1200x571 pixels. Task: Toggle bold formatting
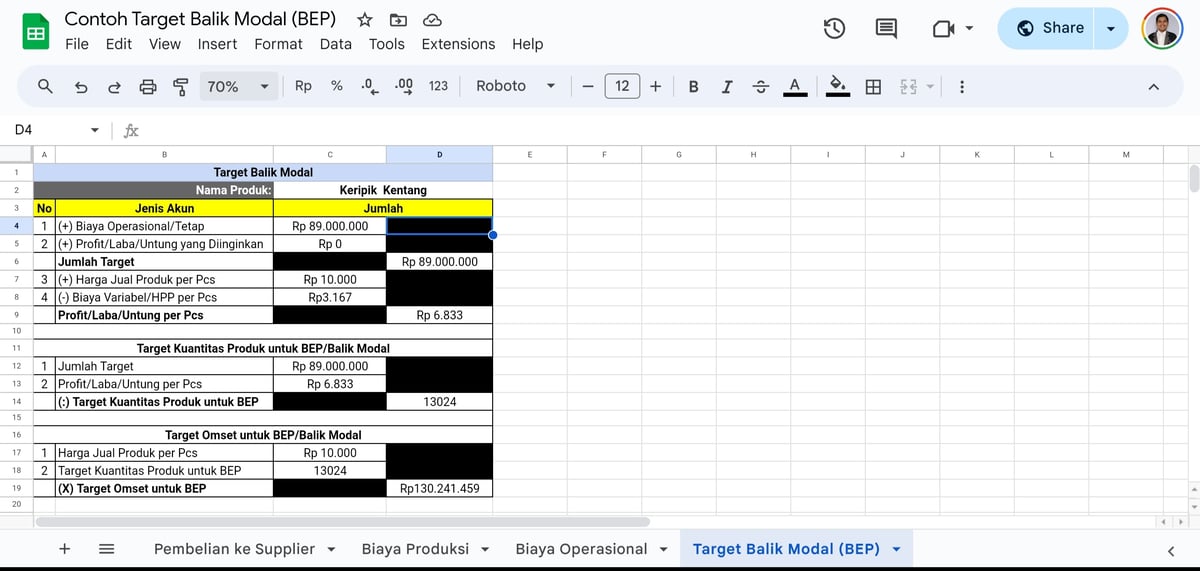click(693, 86)
